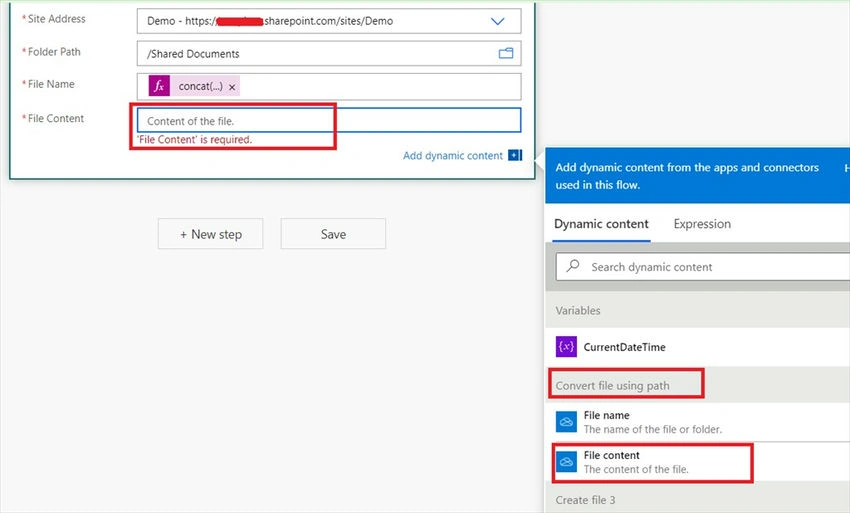Image resolution: width=850 pixels, height=513 pixels.
Task: Click the Save button
Action: point(333,234)
